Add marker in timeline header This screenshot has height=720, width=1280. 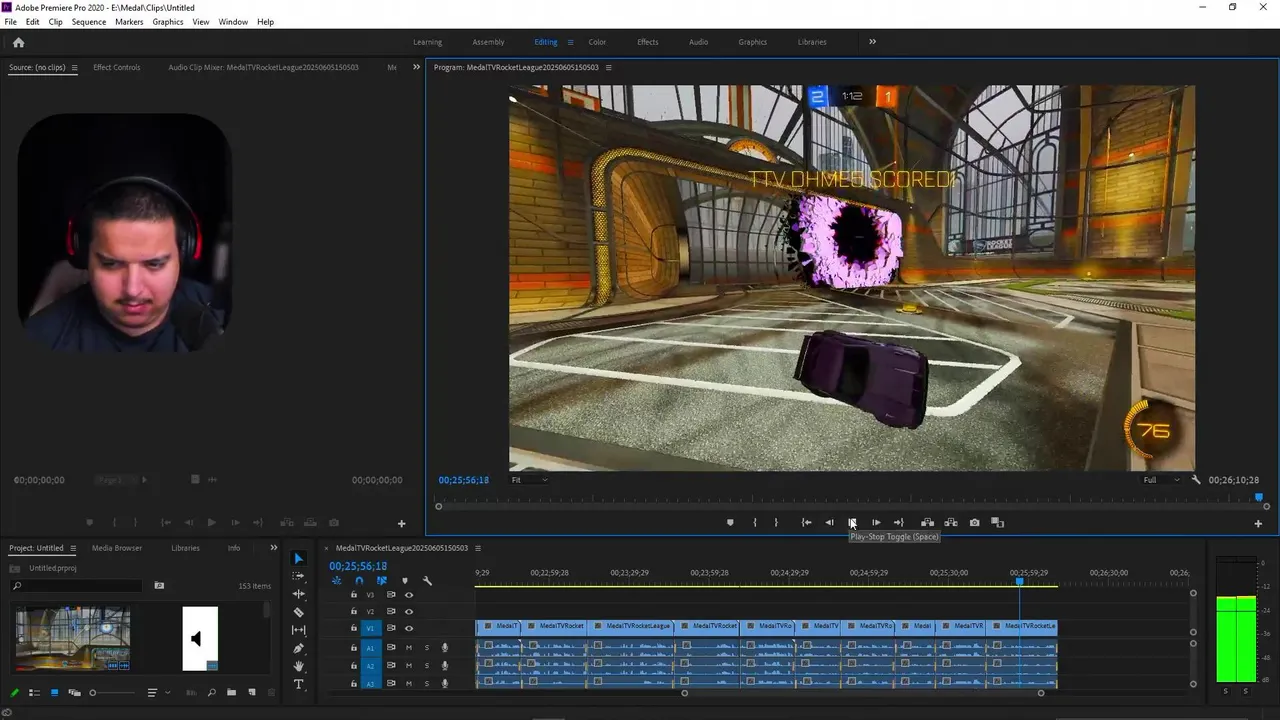pos(404,581)
